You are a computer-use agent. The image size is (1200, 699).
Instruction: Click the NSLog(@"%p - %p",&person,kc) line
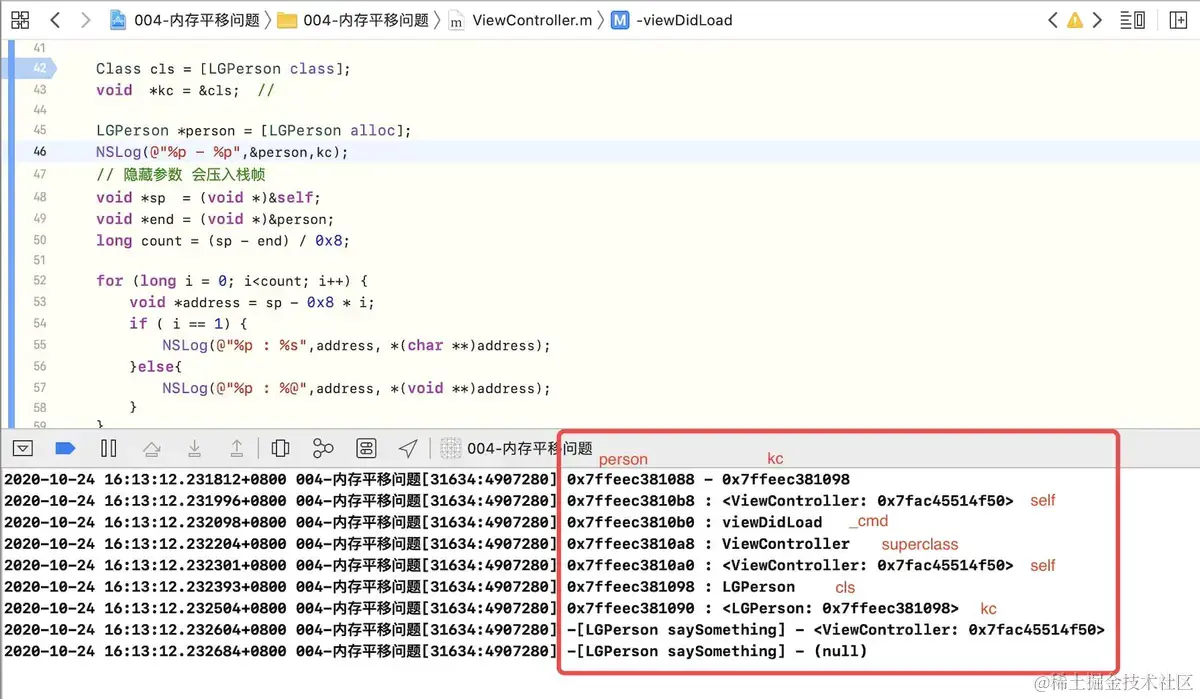point(222,152)
